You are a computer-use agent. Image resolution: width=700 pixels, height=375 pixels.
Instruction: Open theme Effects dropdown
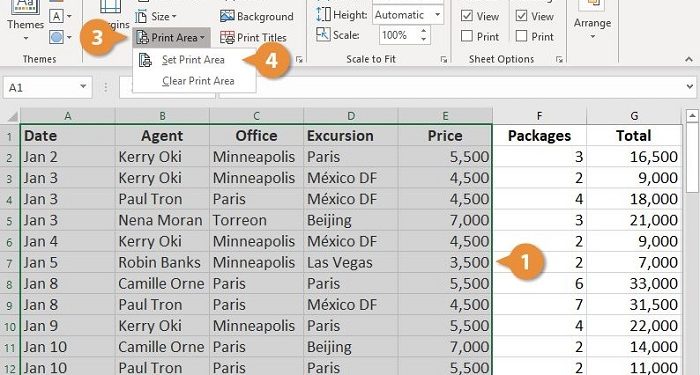coord(61,37)
